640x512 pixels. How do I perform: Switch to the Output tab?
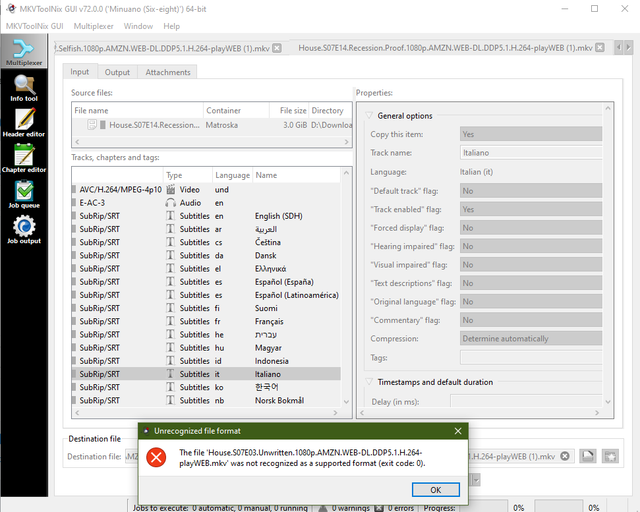[117, 72]
